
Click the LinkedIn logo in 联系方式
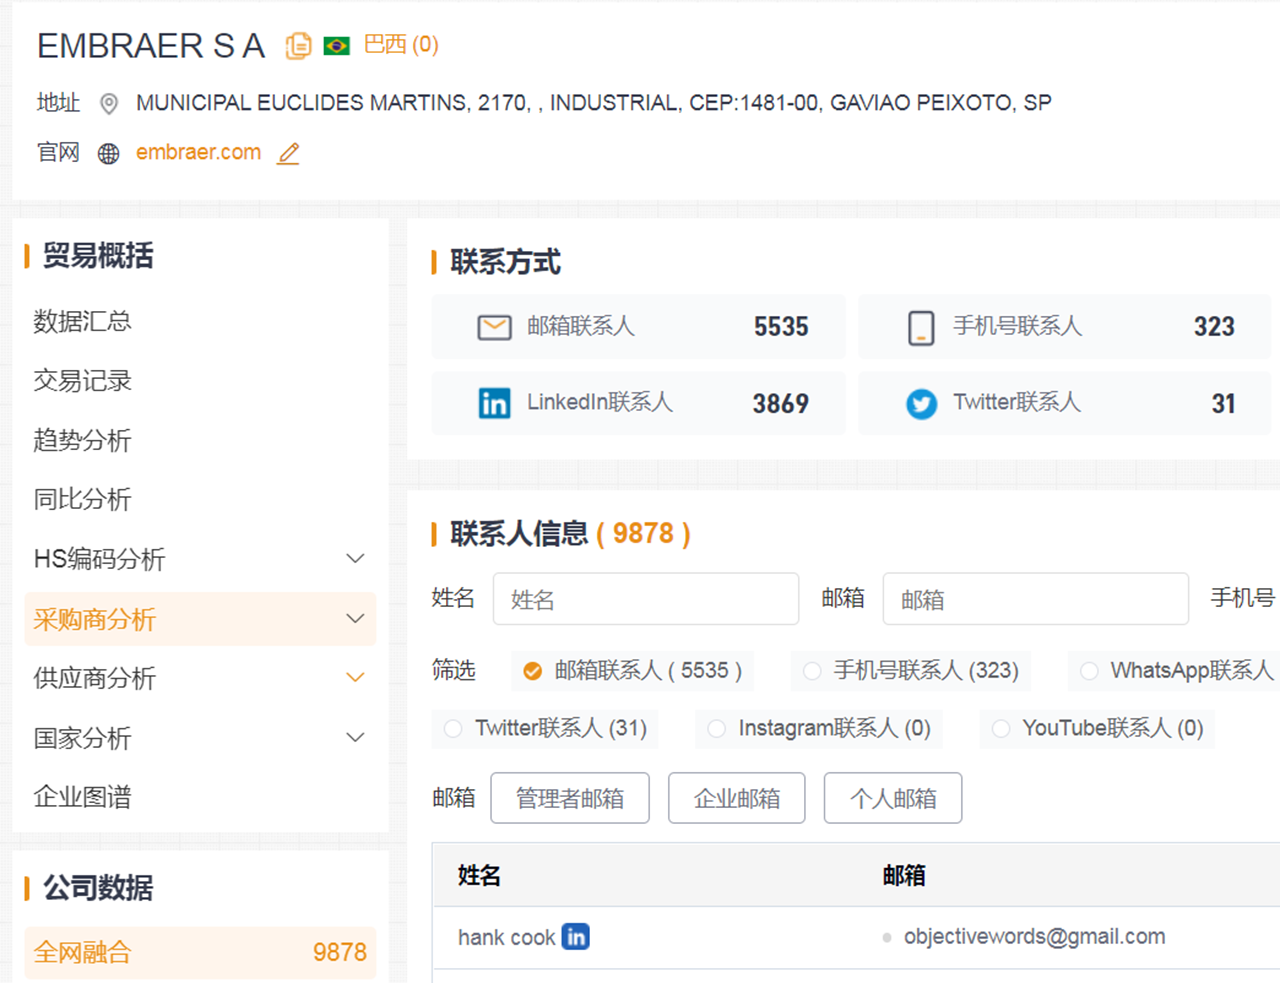pyautogui.click(x=494, y=403)
